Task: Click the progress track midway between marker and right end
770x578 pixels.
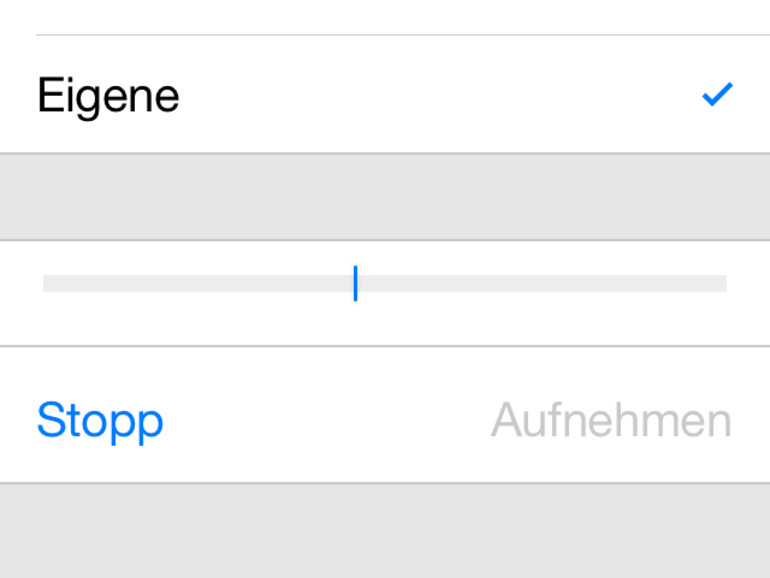Action: coord(541,284)
